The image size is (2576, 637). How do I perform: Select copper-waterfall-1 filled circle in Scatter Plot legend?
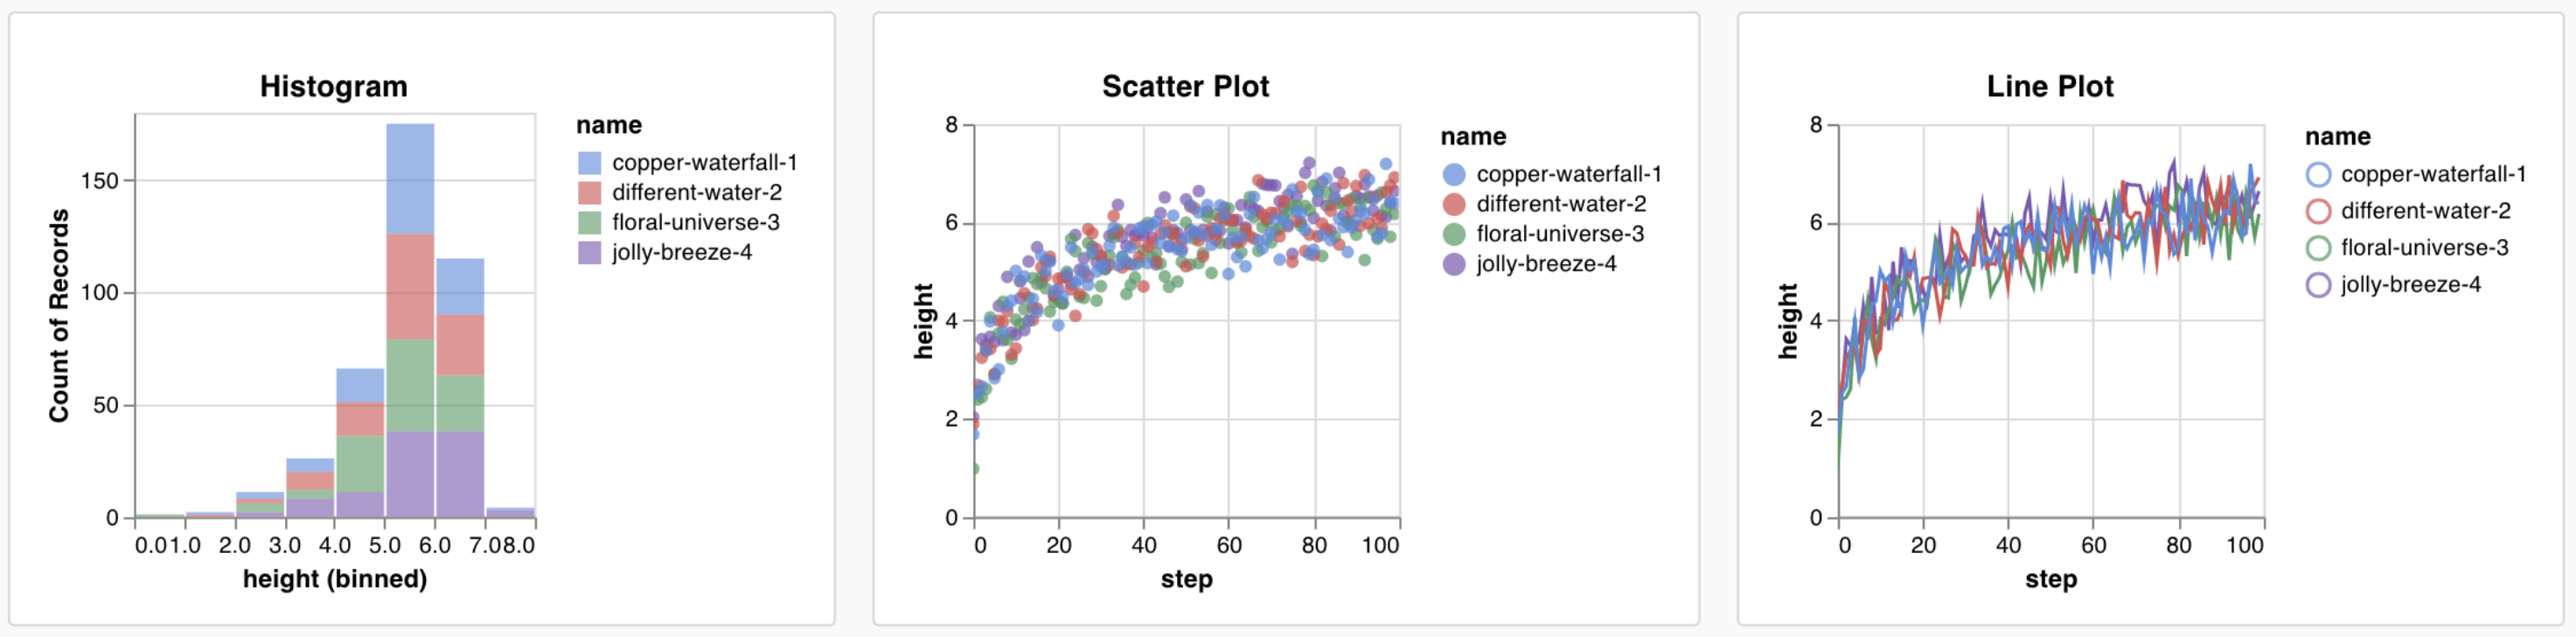click(x=1454, y=175)
